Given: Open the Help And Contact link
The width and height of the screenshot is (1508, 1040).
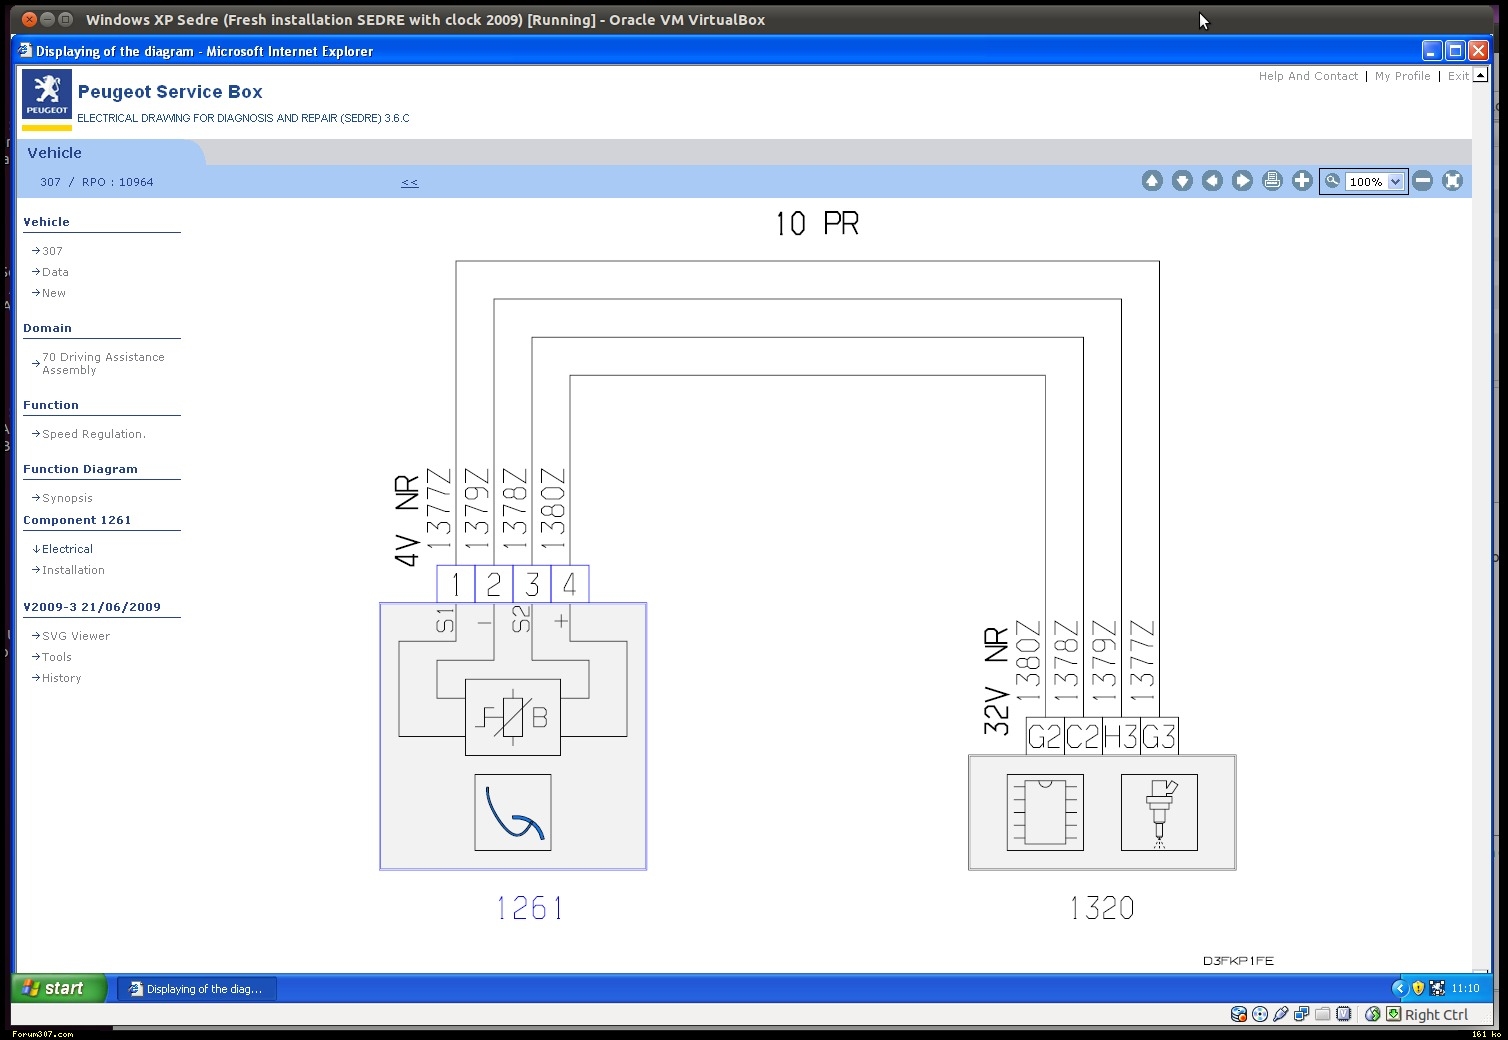Looking at the screenshot, I should click(x=1308, y=76).
